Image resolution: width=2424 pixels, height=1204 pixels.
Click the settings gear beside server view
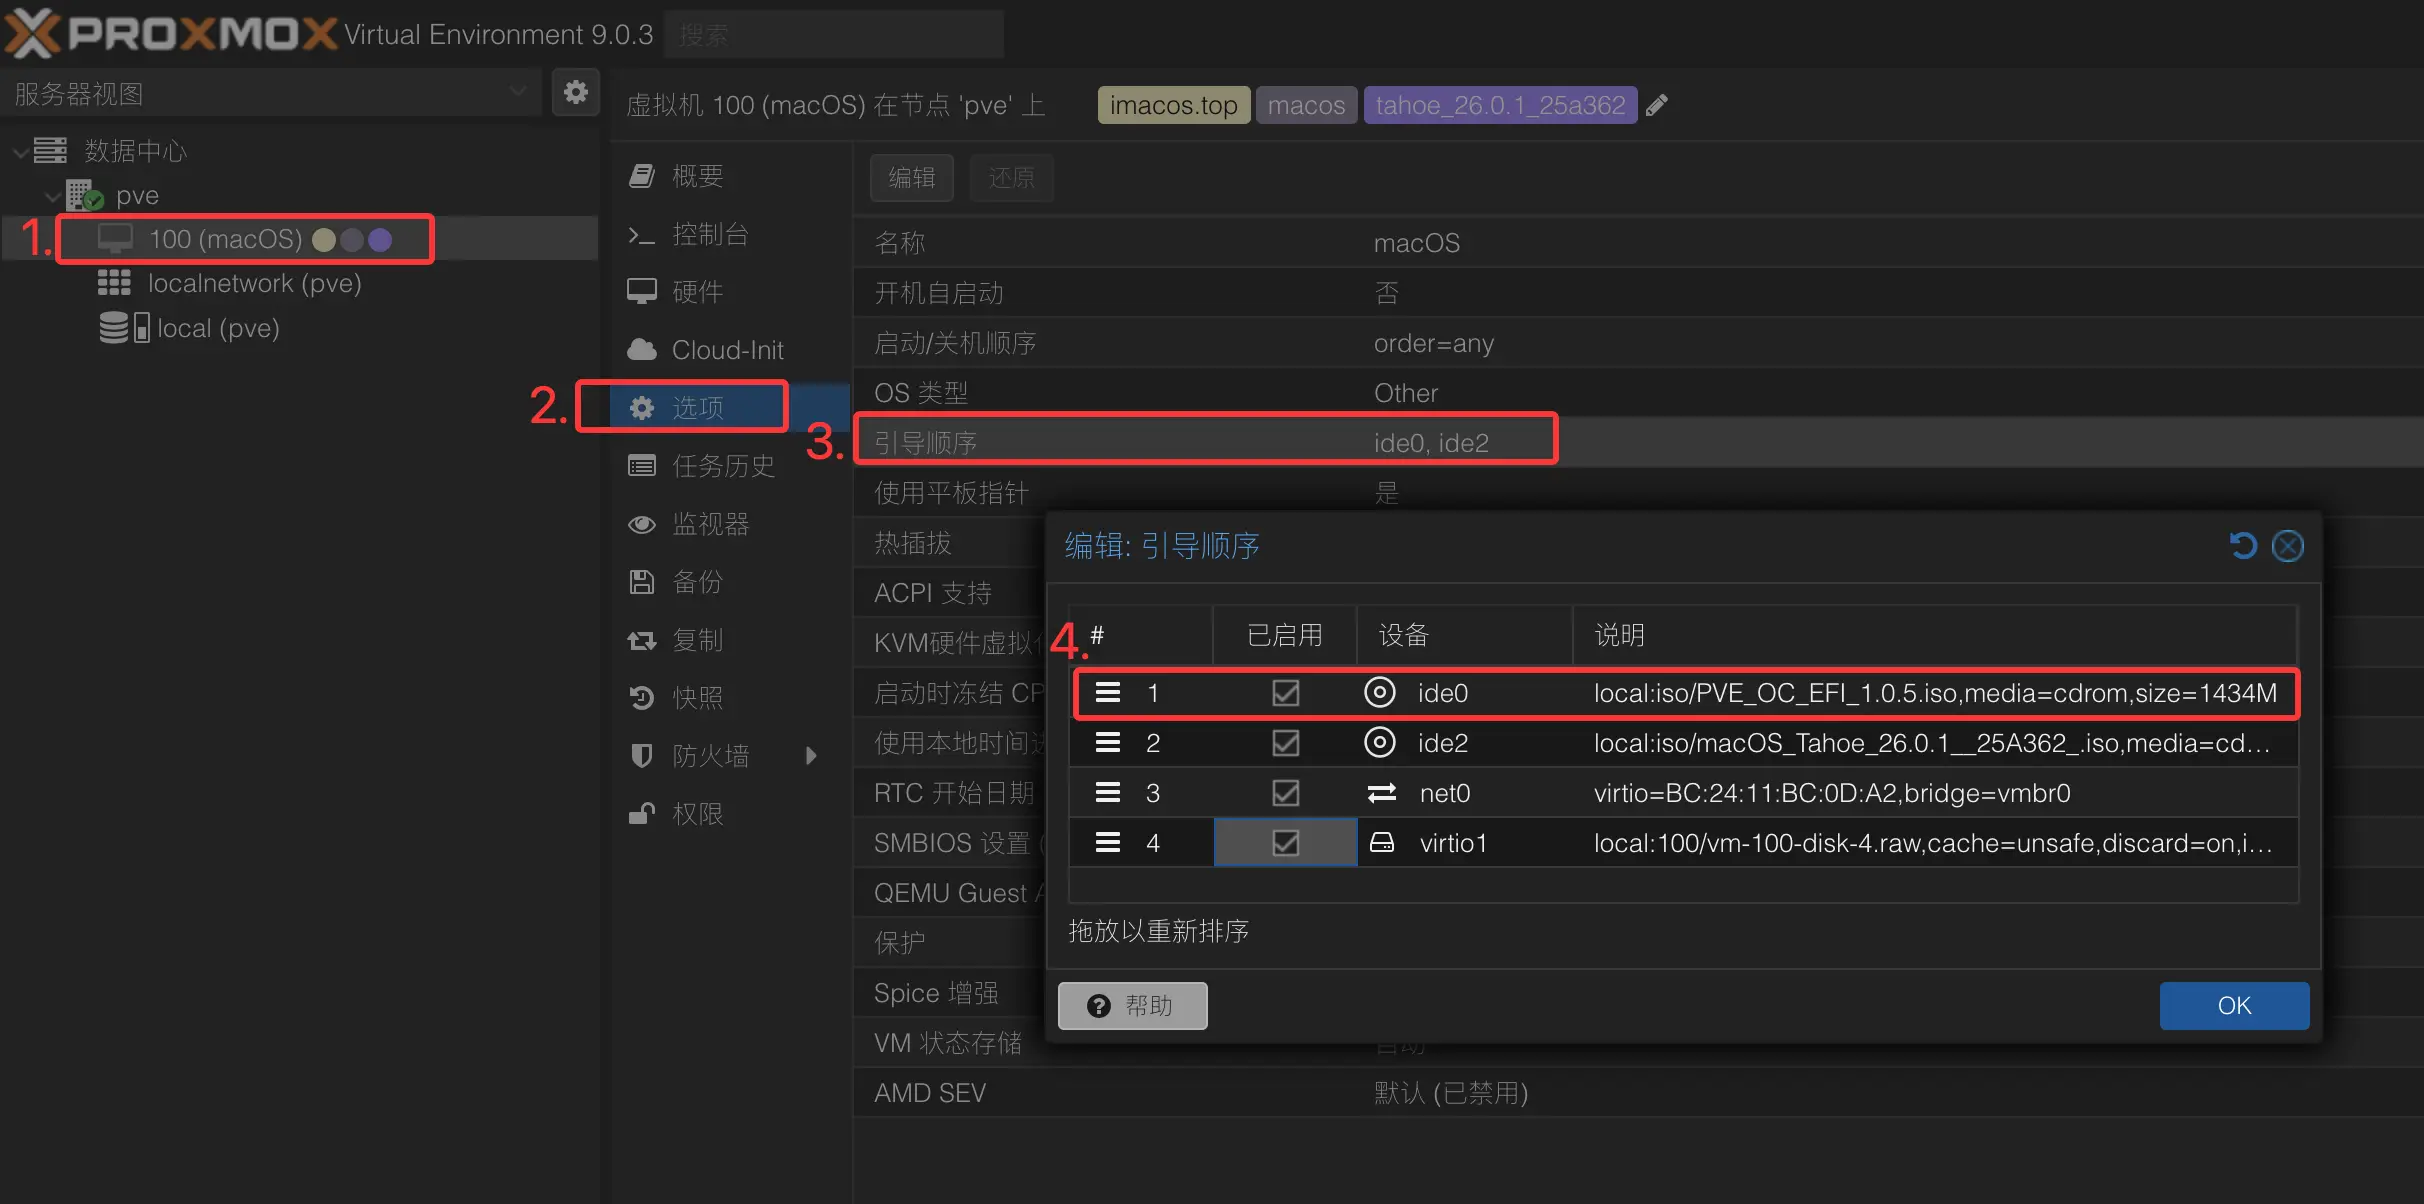pyautogui.click(x=575, y=93)
